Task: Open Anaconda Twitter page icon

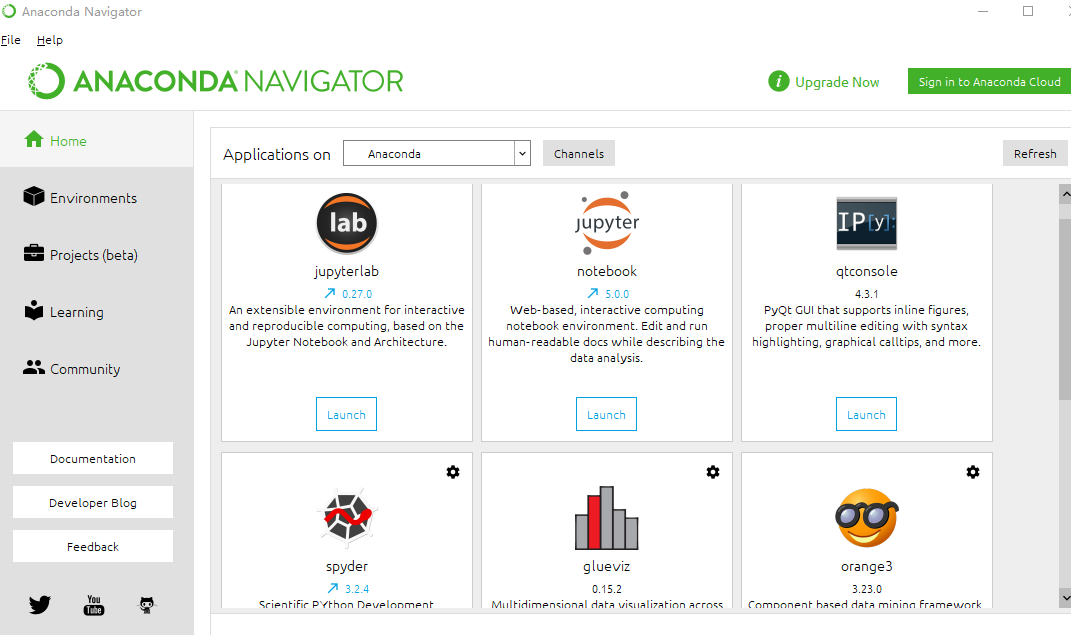Action: [40, 605]
